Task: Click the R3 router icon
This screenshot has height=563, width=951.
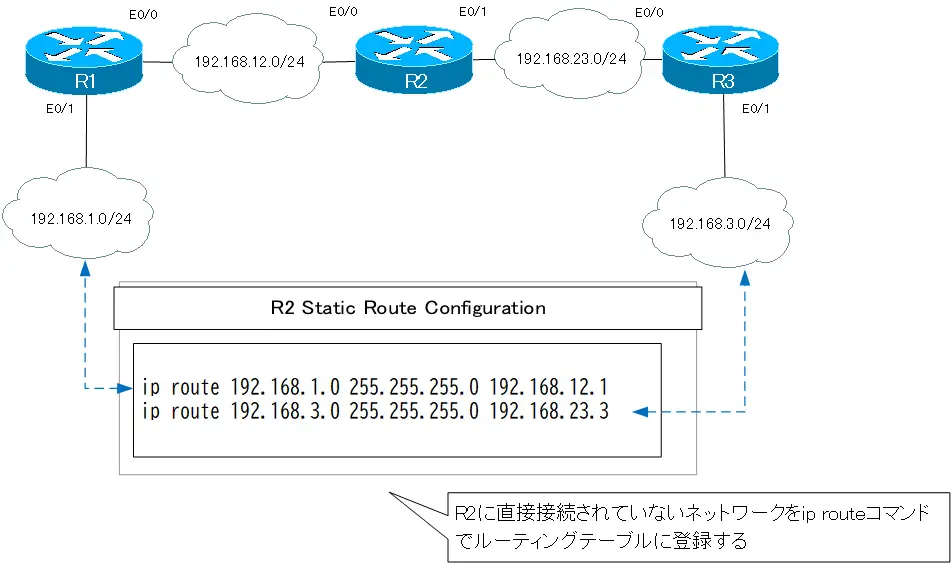Action: pos(721,60)
